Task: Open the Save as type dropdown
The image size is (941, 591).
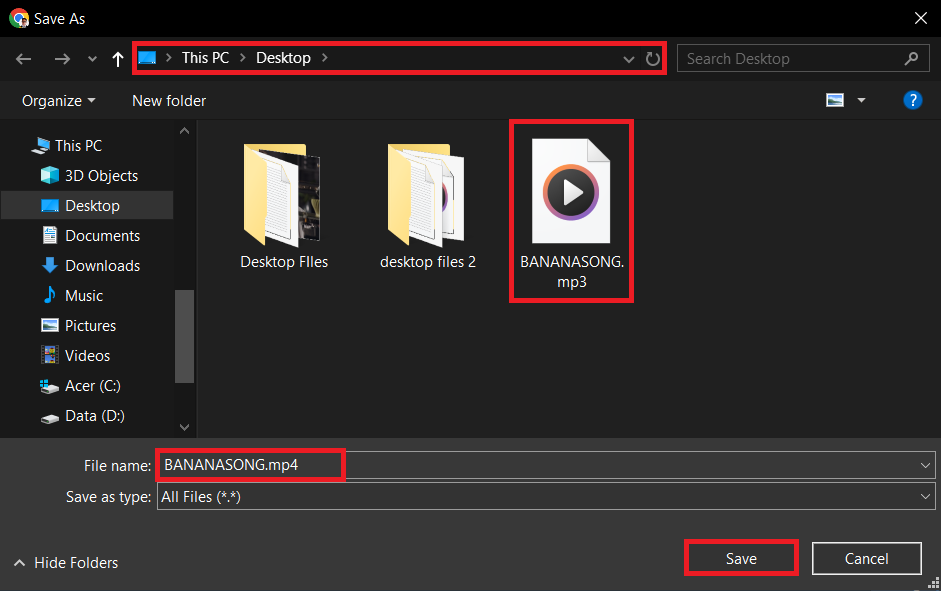Action: (925, 496)
